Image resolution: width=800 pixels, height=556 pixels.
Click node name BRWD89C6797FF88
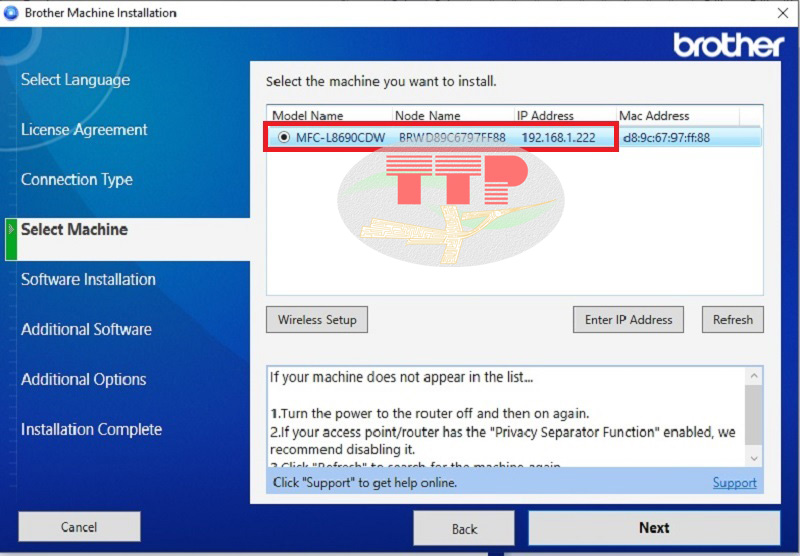(452, 138)
